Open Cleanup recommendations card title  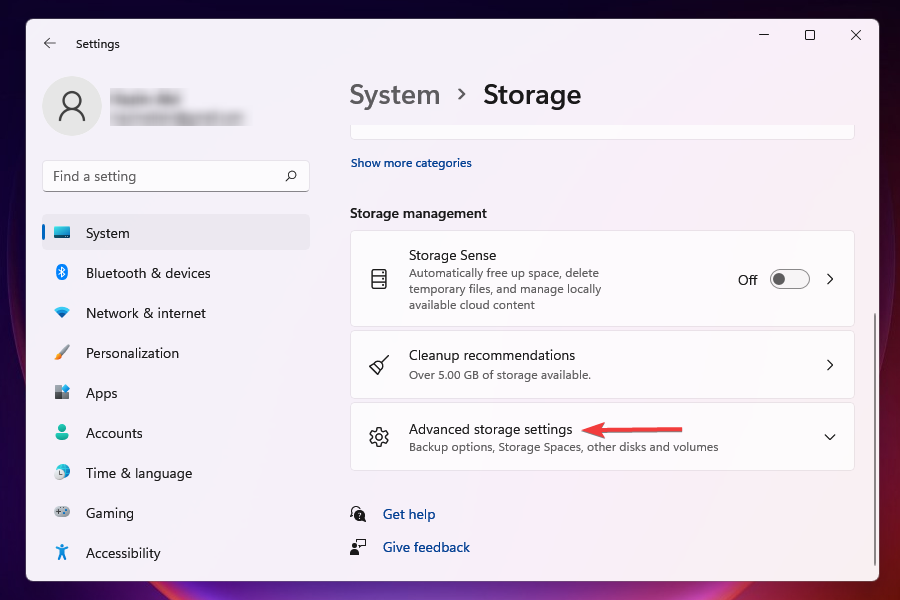[x=492, y=355]
